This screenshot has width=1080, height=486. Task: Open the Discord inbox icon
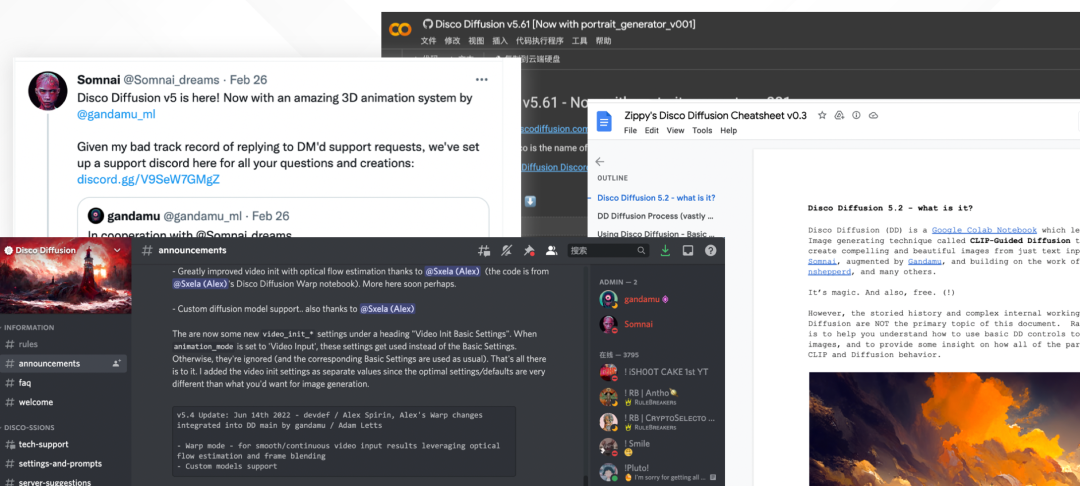pyautogui.click(x=687, y=251)
